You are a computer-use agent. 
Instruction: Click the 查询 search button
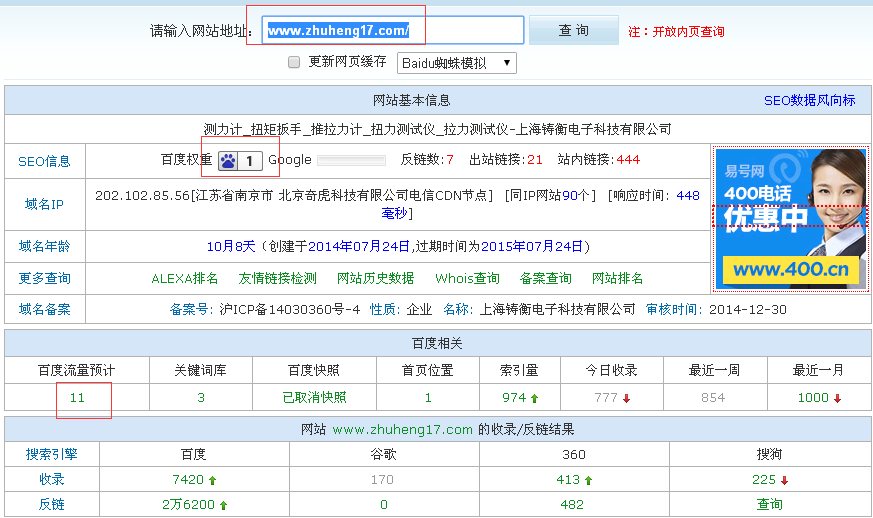click(x=574, y=31)
